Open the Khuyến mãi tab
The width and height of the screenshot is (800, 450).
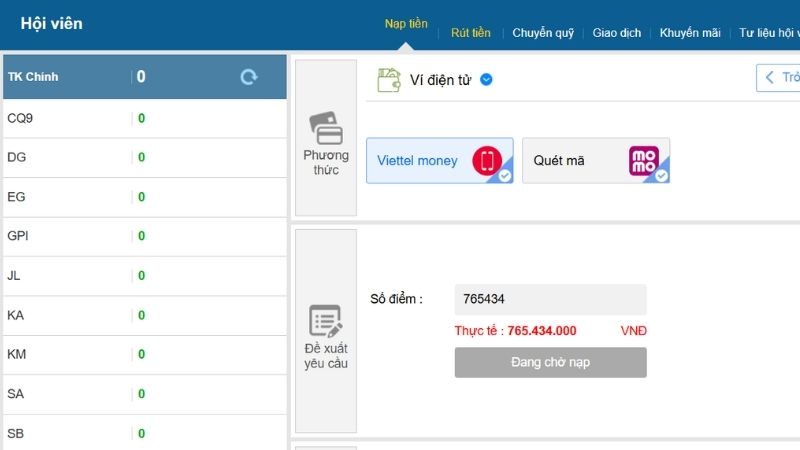pos(690,33)
